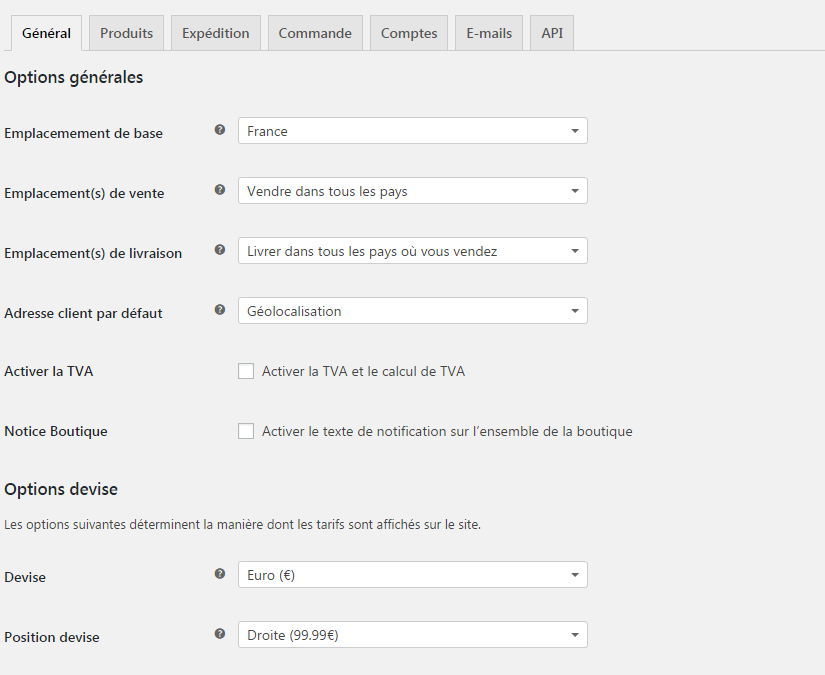Expand the Vendre dans tous les pays dropdown
825x675 pixels.
412,190
